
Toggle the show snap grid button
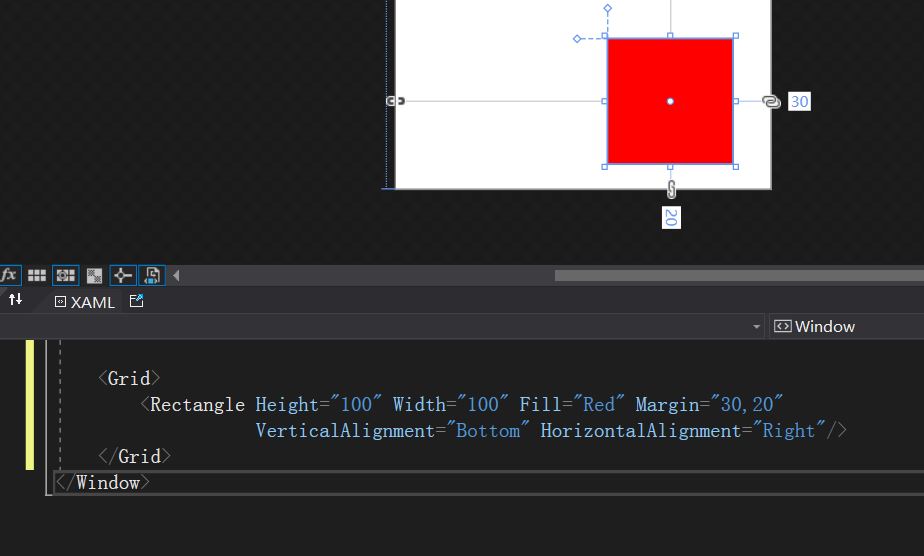(x=37, y=275)
